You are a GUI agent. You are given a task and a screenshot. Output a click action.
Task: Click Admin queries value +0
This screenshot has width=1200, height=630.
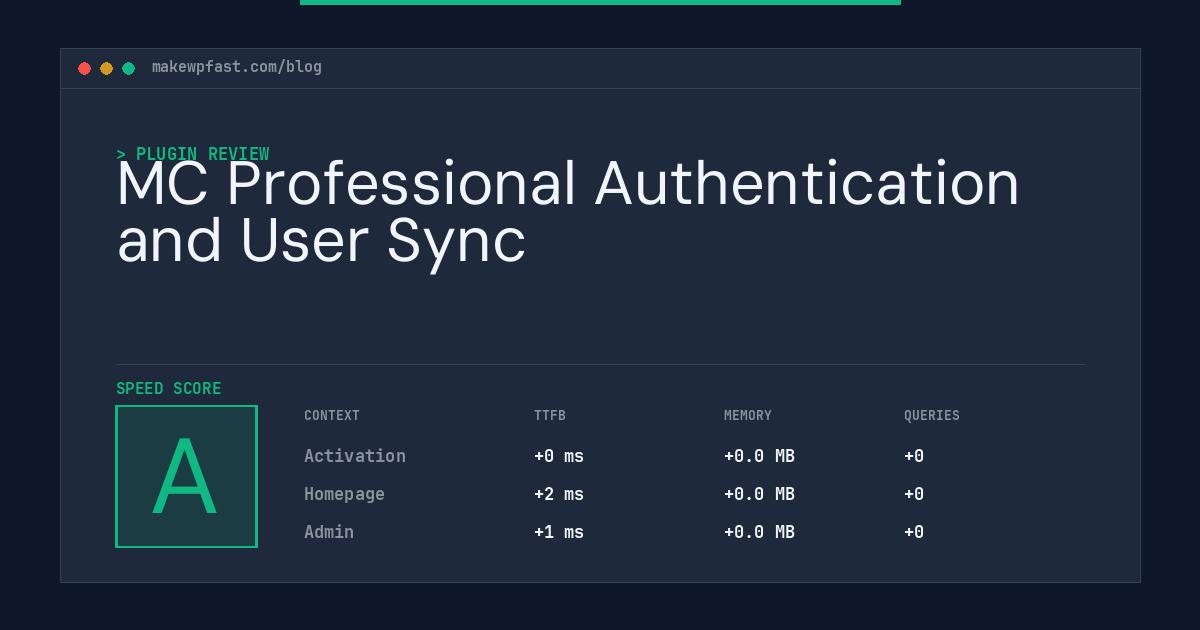[x=914, y=532]
